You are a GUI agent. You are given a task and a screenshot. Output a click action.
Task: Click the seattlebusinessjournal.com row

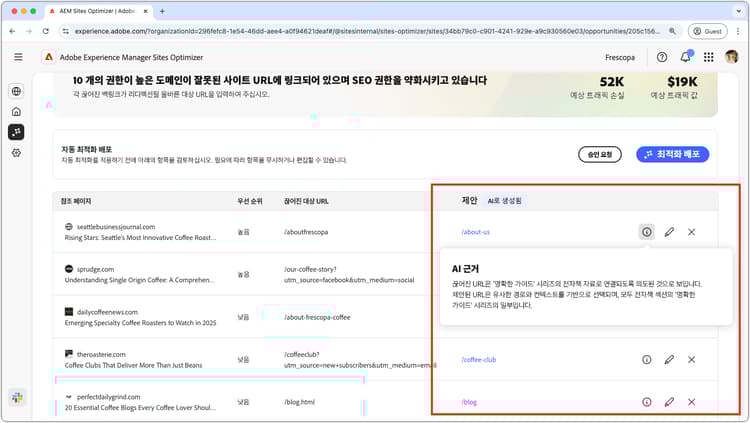(x=385, y=232)
